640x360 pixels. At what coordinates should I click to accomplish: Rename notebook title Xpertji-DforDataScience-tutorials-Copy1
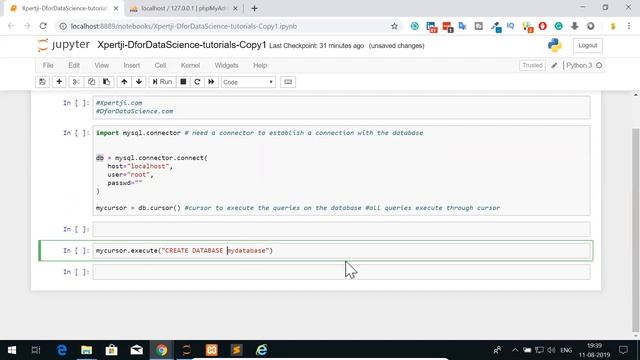pos(182,45)
